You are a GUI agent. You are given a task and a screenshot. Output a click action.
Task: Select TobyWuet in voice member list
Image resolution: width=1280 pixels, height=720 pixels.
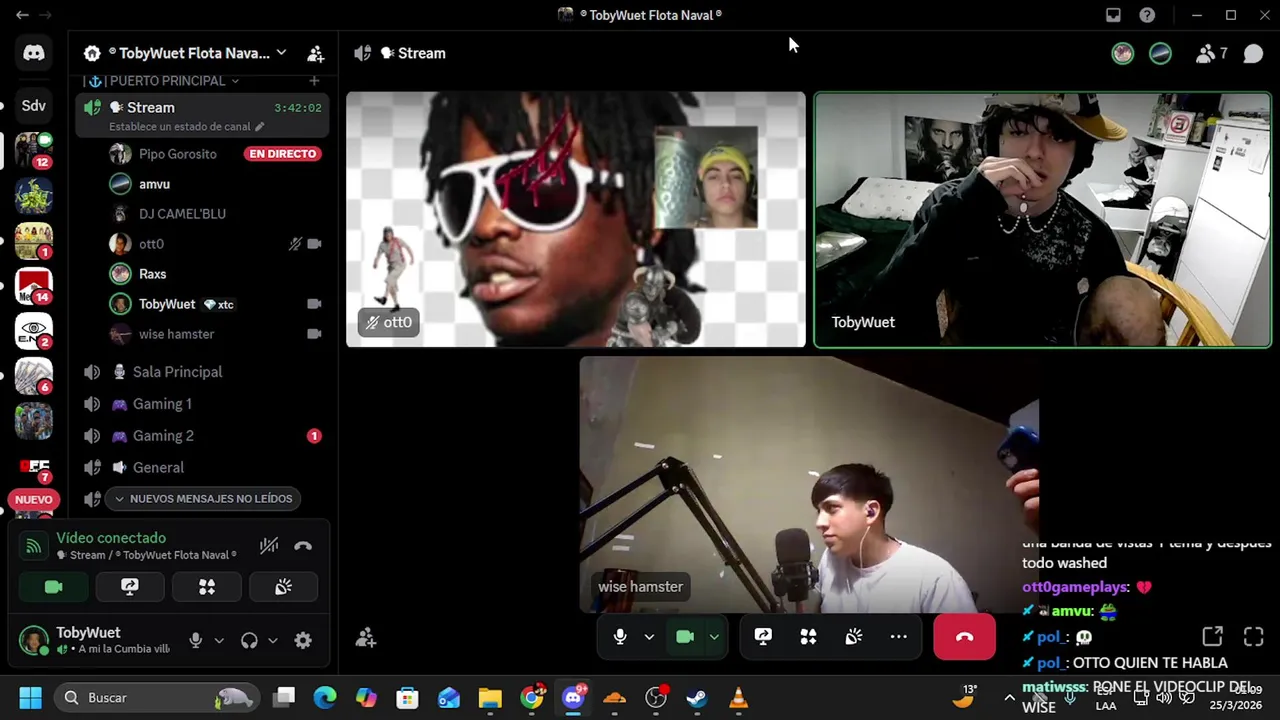coord(167,304)
